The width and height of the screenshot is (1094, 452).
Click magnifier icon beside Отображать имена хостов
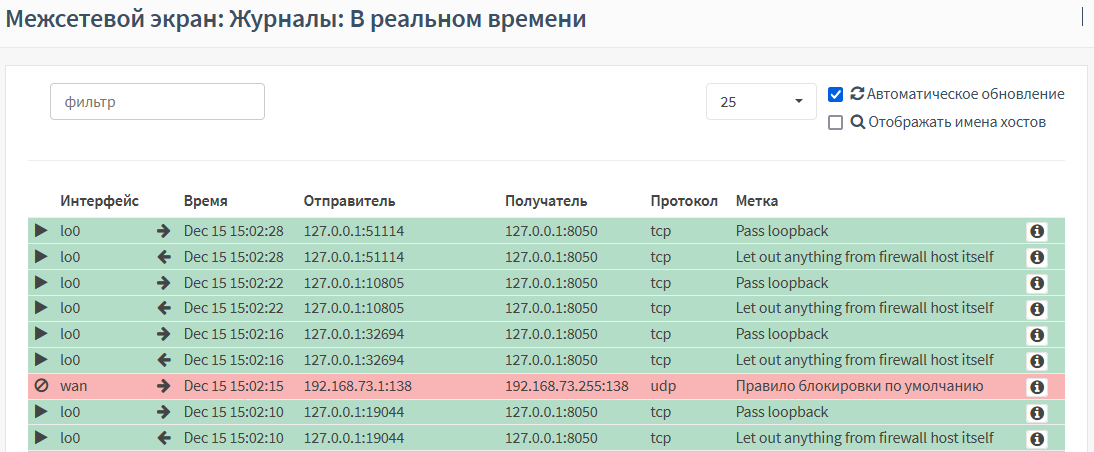point(857,122)
